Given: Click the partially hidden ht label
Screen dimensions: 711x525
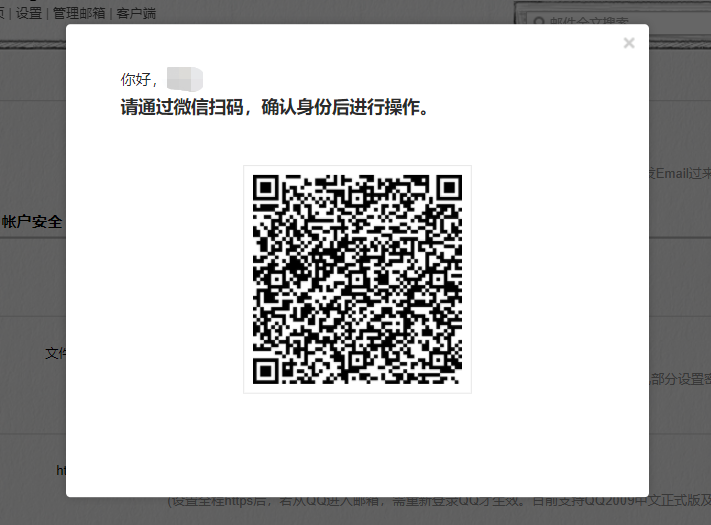Looking at the screenshot, I should tap(61, 469).
